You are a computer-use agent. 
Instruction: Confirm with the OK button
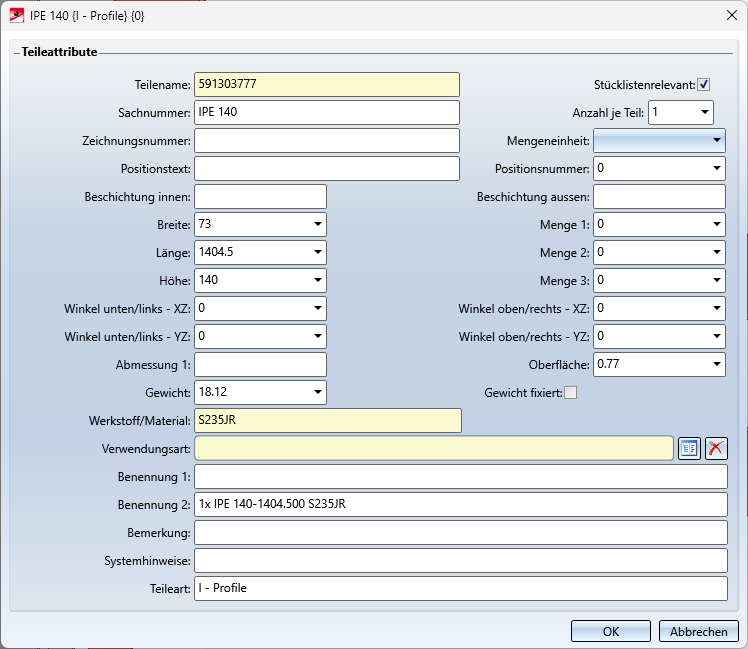click(610, 631)
